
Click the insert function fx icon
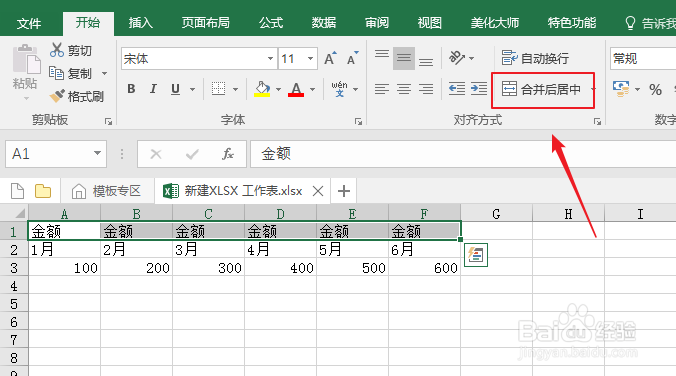point(228,154)
